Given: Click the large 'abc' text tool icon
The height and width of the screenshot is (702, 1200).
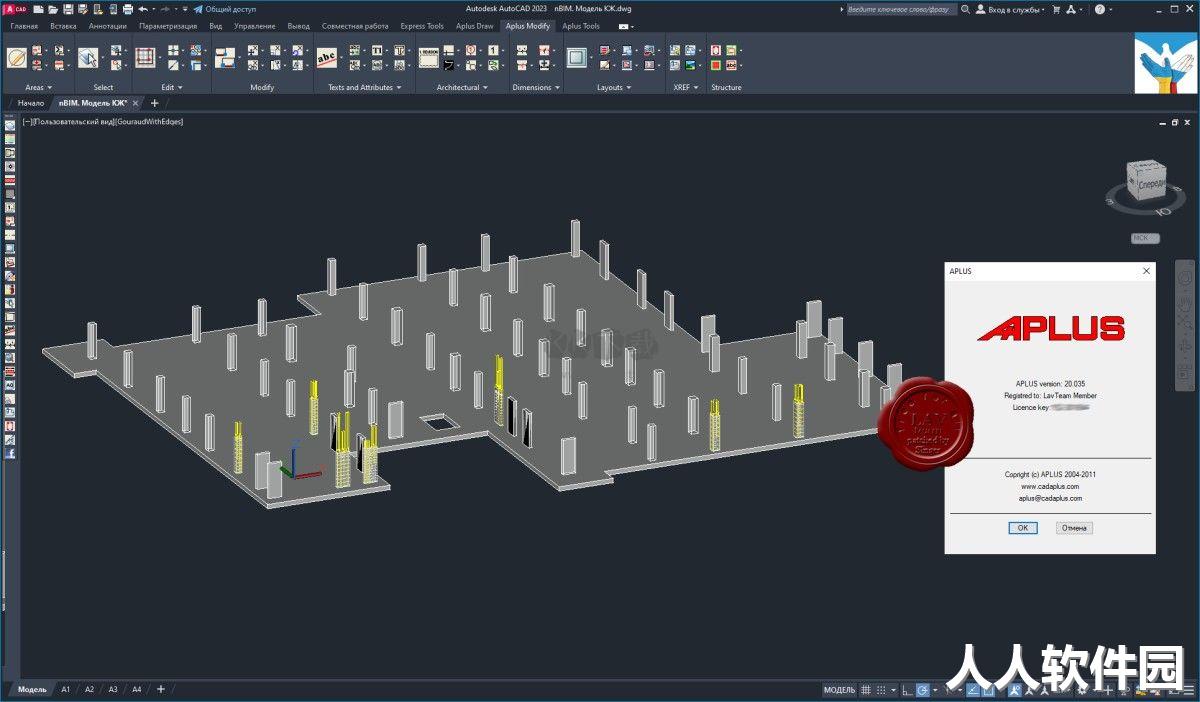Looking at the screenshot, I should (327, 58).
